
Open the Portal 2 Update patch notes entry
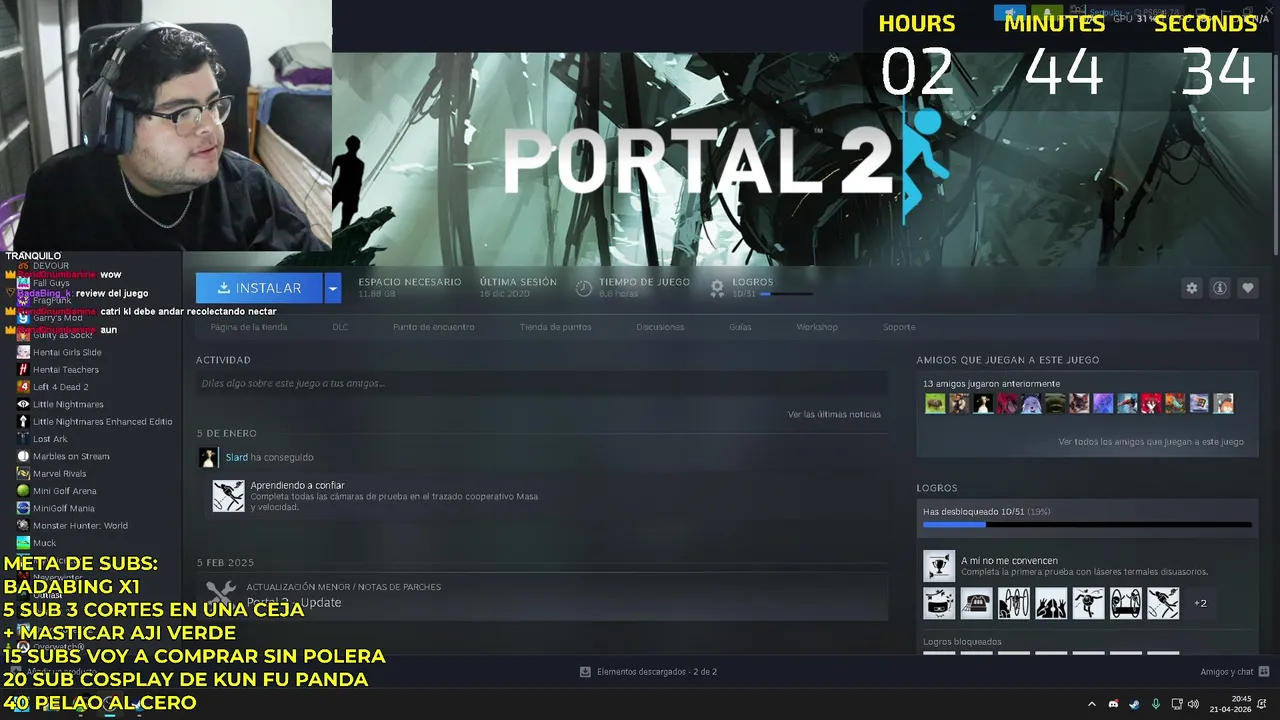(x=542, y=596)
